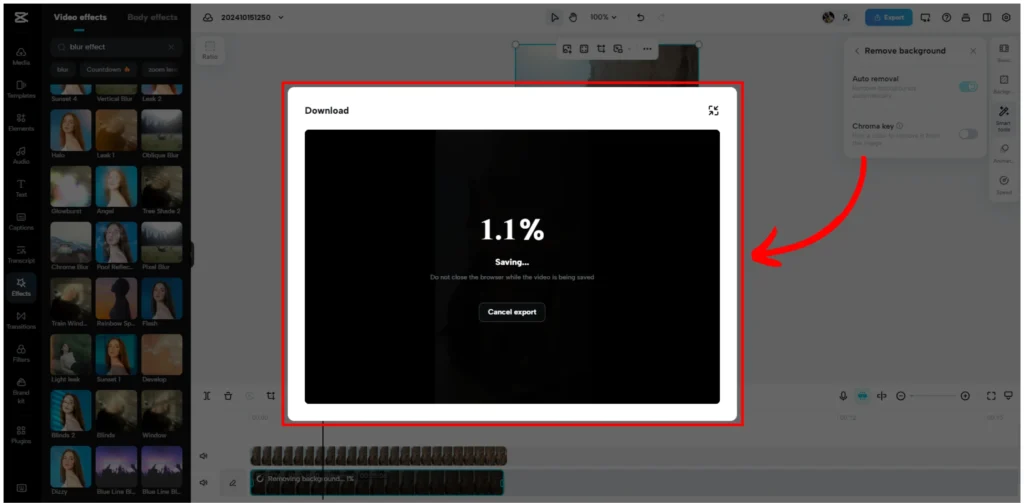Toggle the Auto removal switch
Screen dimensions: 1024x503
[968, 86]
